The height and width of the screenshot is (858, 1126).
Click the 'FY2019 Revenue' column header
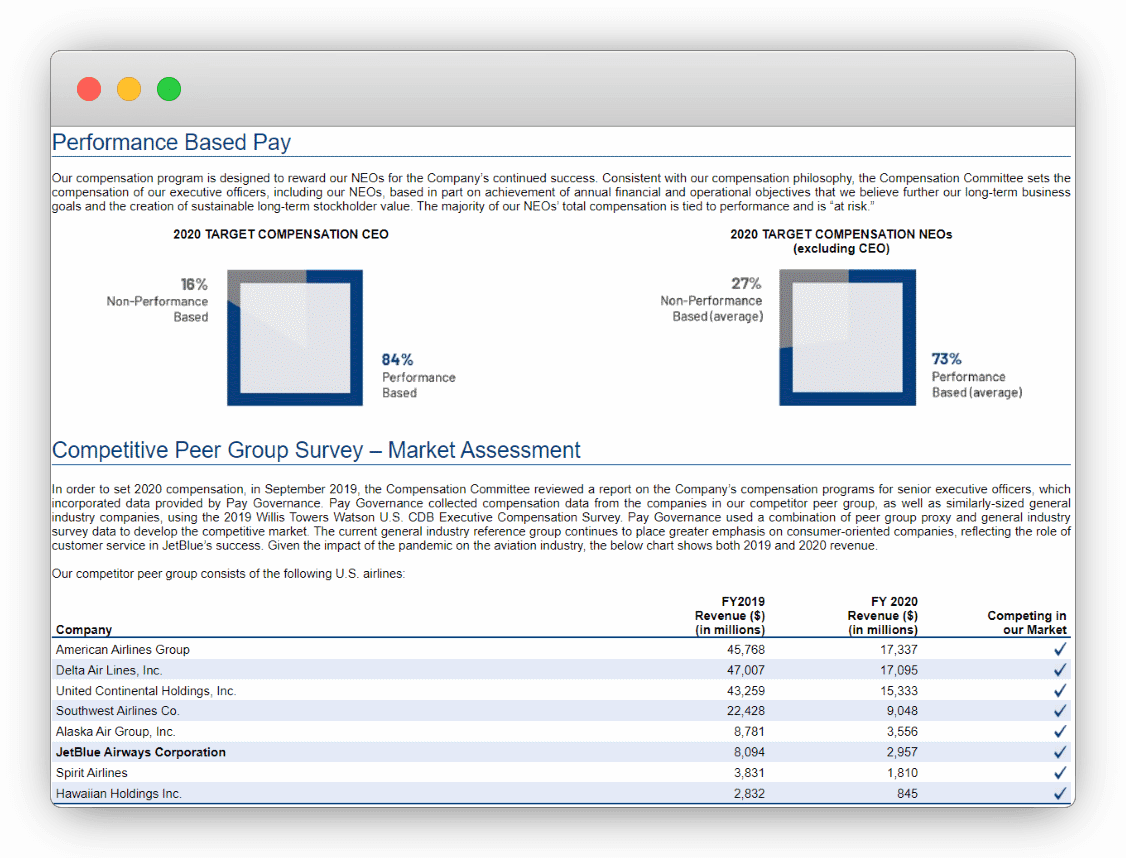pyautogui.click(x=730, y=615)
